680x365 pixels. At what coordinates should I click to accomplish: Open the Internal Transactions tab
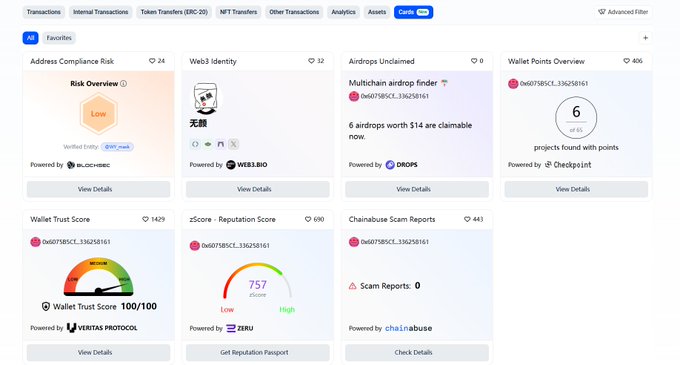101,12
